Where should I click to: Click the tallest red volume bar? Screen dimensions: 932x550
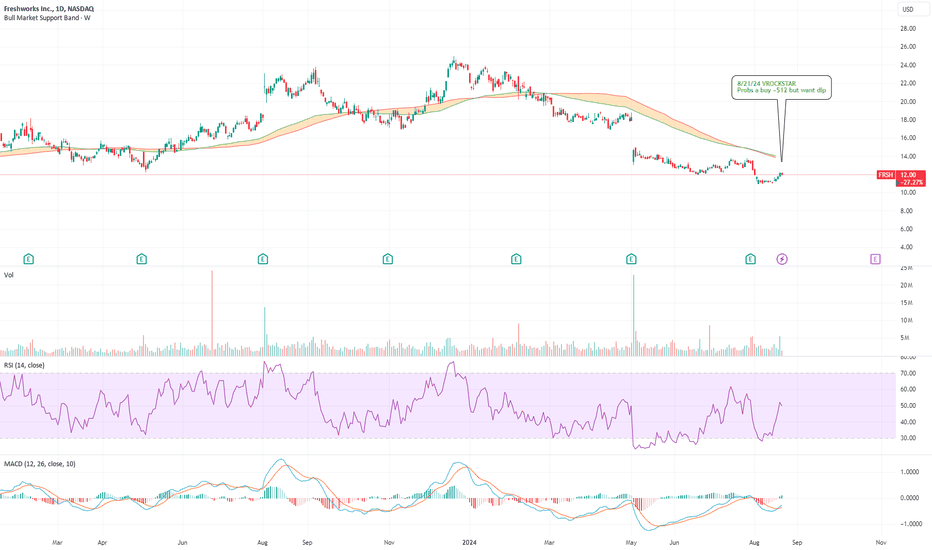point(212,313)
